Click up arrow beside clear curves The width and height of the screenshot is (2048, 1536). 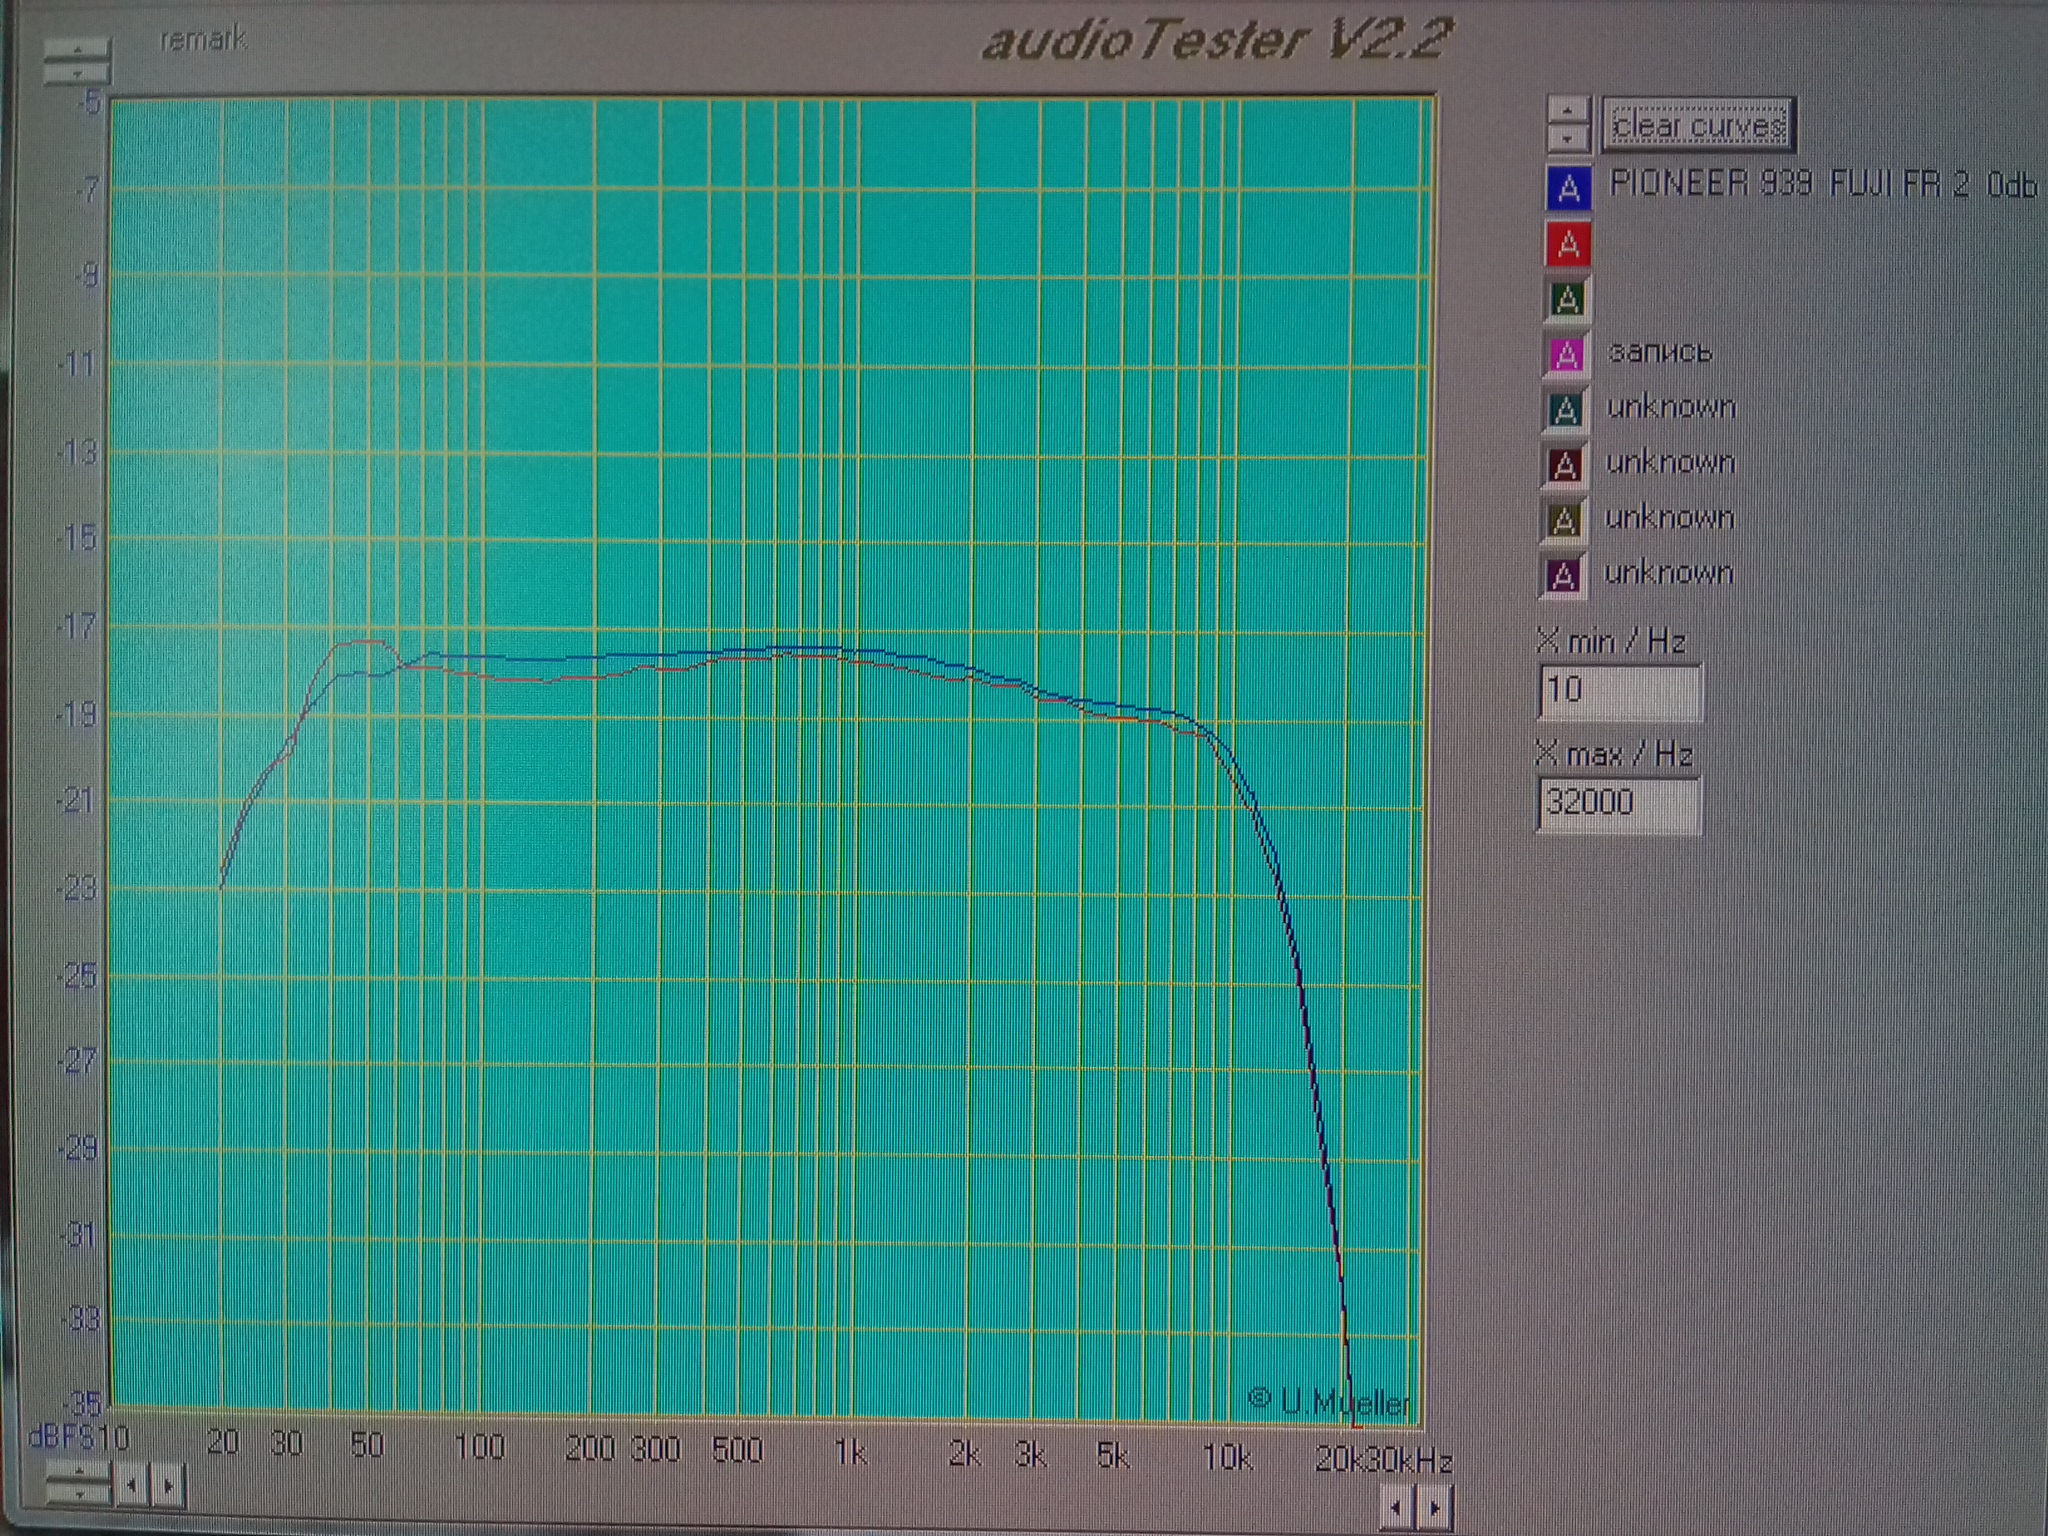1567,110
